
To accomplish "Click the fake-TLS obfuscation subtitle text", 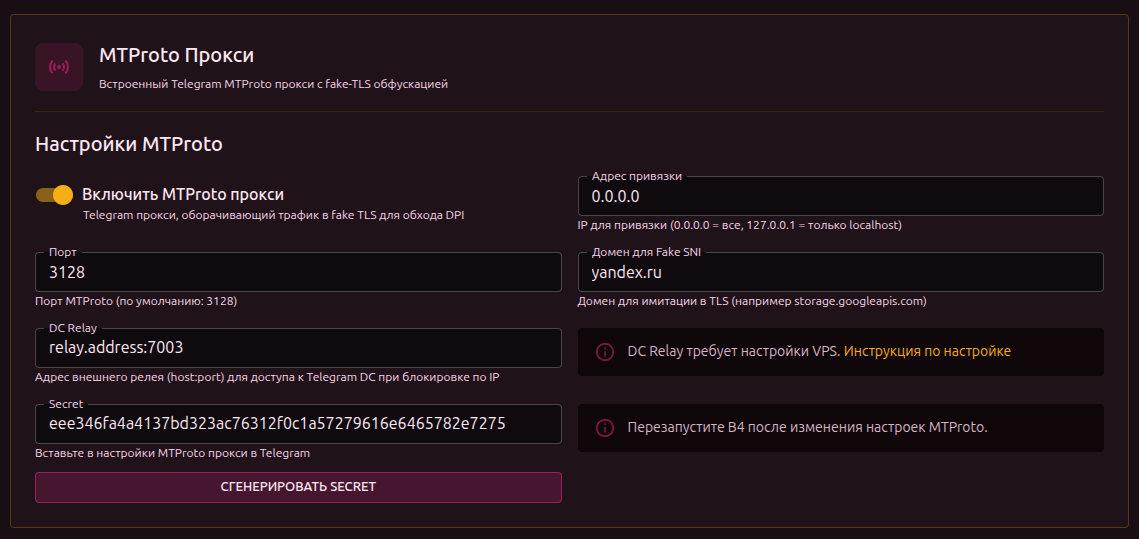I will point(273,85).
